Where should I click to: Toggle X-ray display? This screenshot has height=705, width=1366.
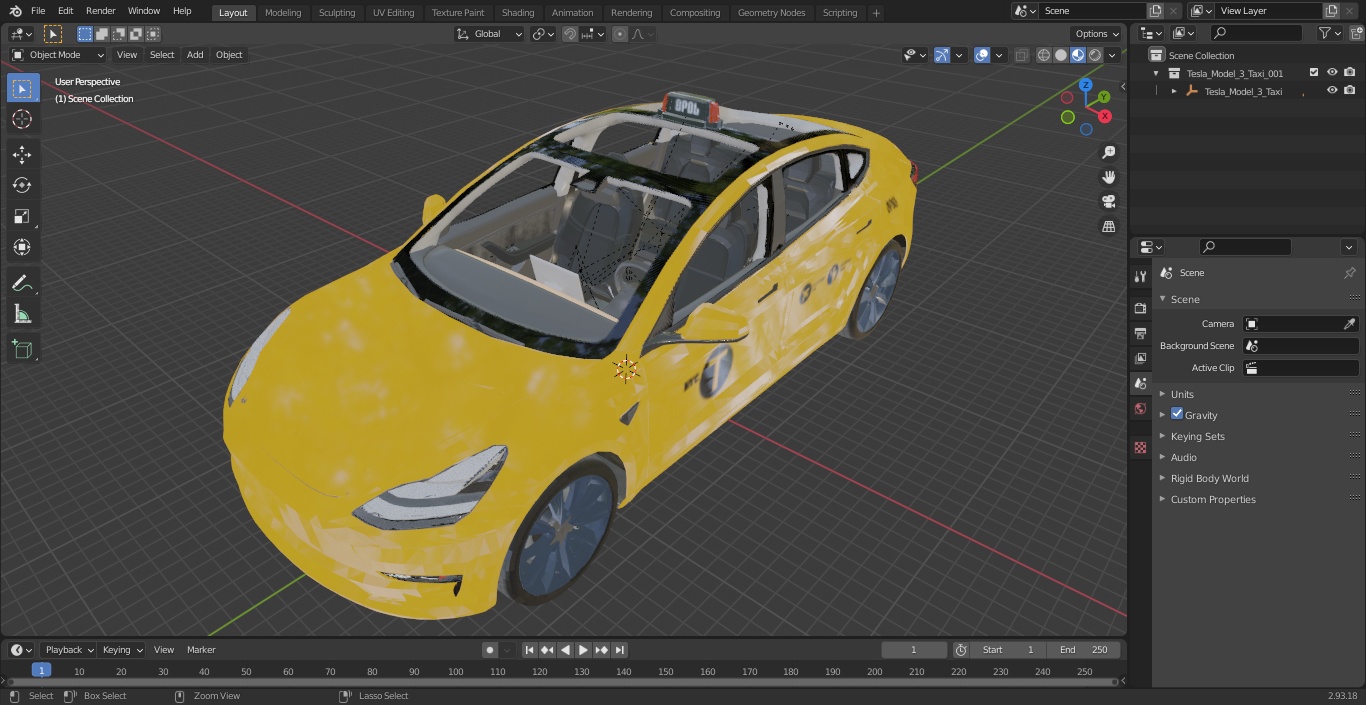pos(1021,55)
